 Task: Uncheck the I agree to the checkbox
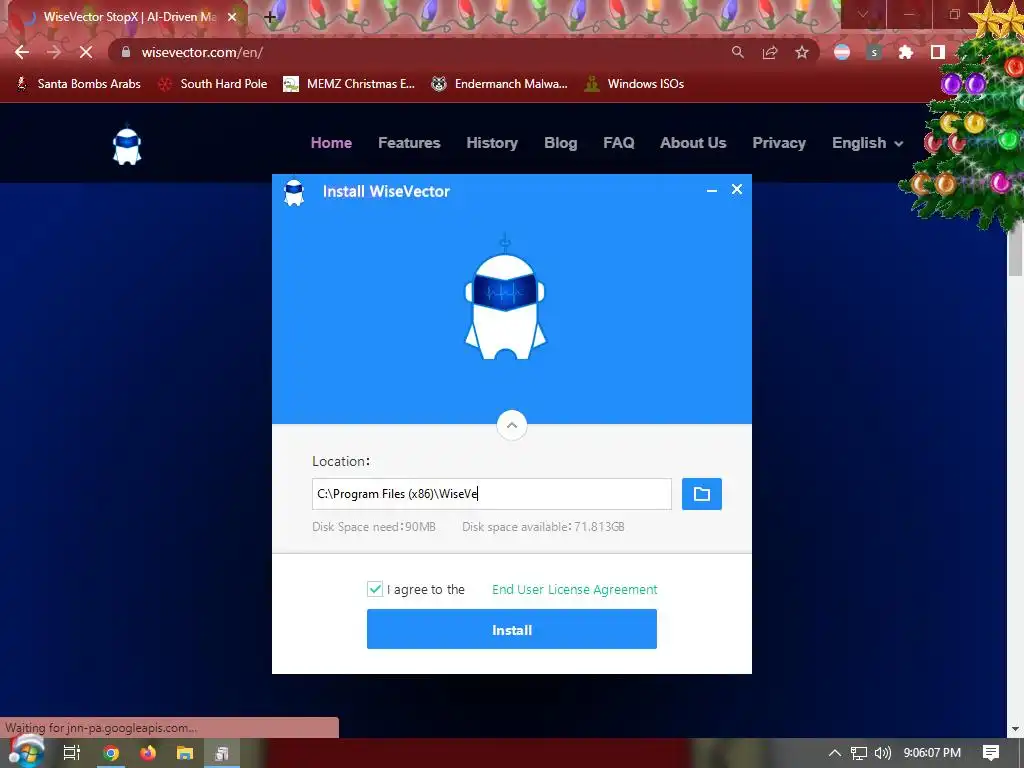[375, 589]
